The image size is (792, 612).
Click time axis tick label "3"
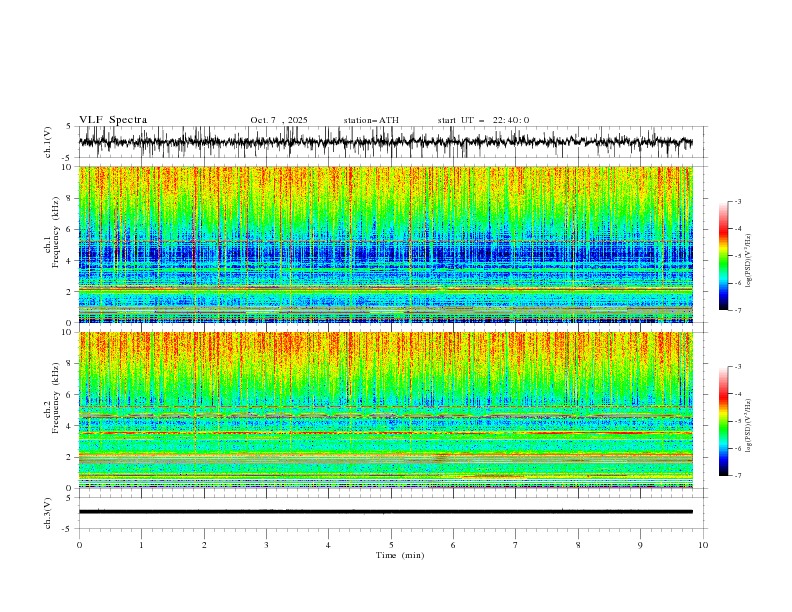266,545
